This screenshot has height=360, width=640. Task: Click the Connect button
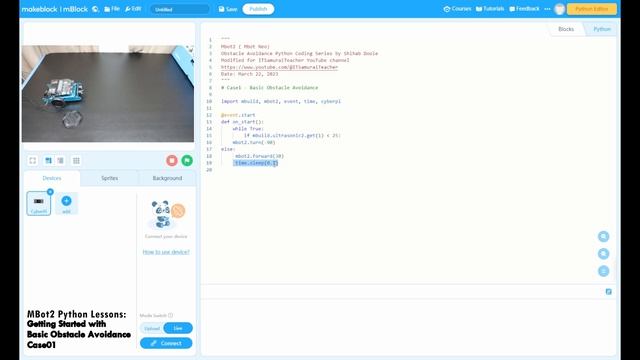point(166,343)
